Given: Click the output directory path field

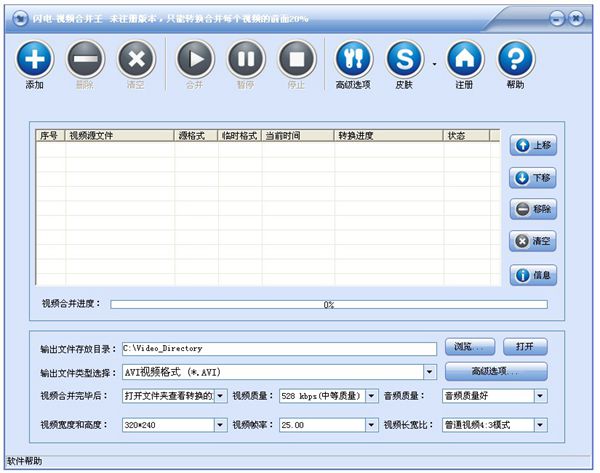Looking at the screenshot, I should (x=279, y=349).
